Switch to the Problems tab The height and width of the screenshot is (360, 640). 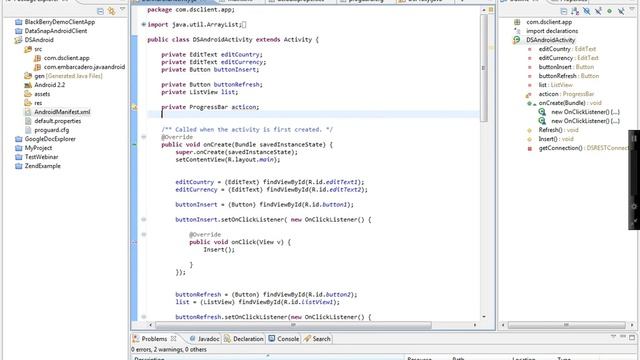(154, 339)
